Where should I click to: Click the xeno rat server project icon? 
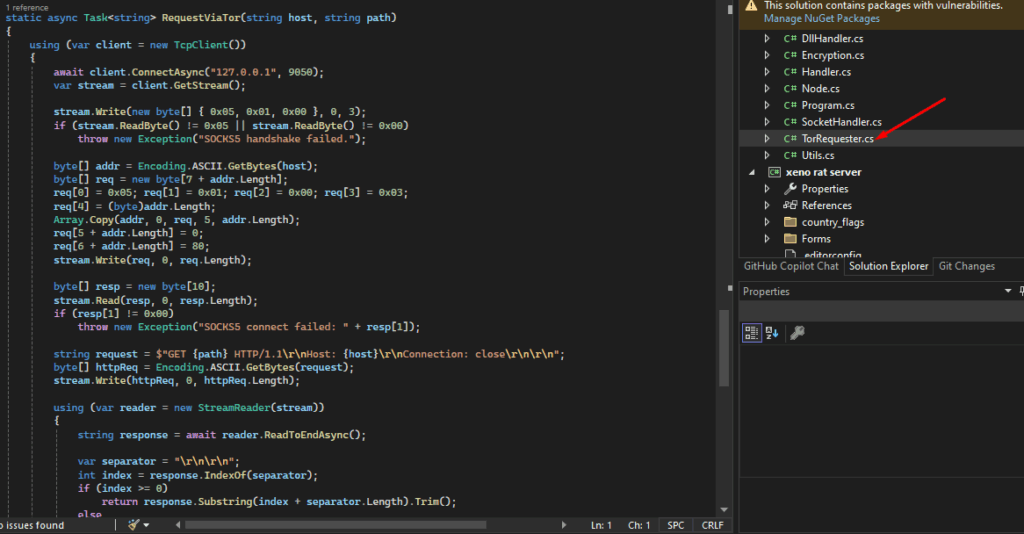tap(773, 172)
